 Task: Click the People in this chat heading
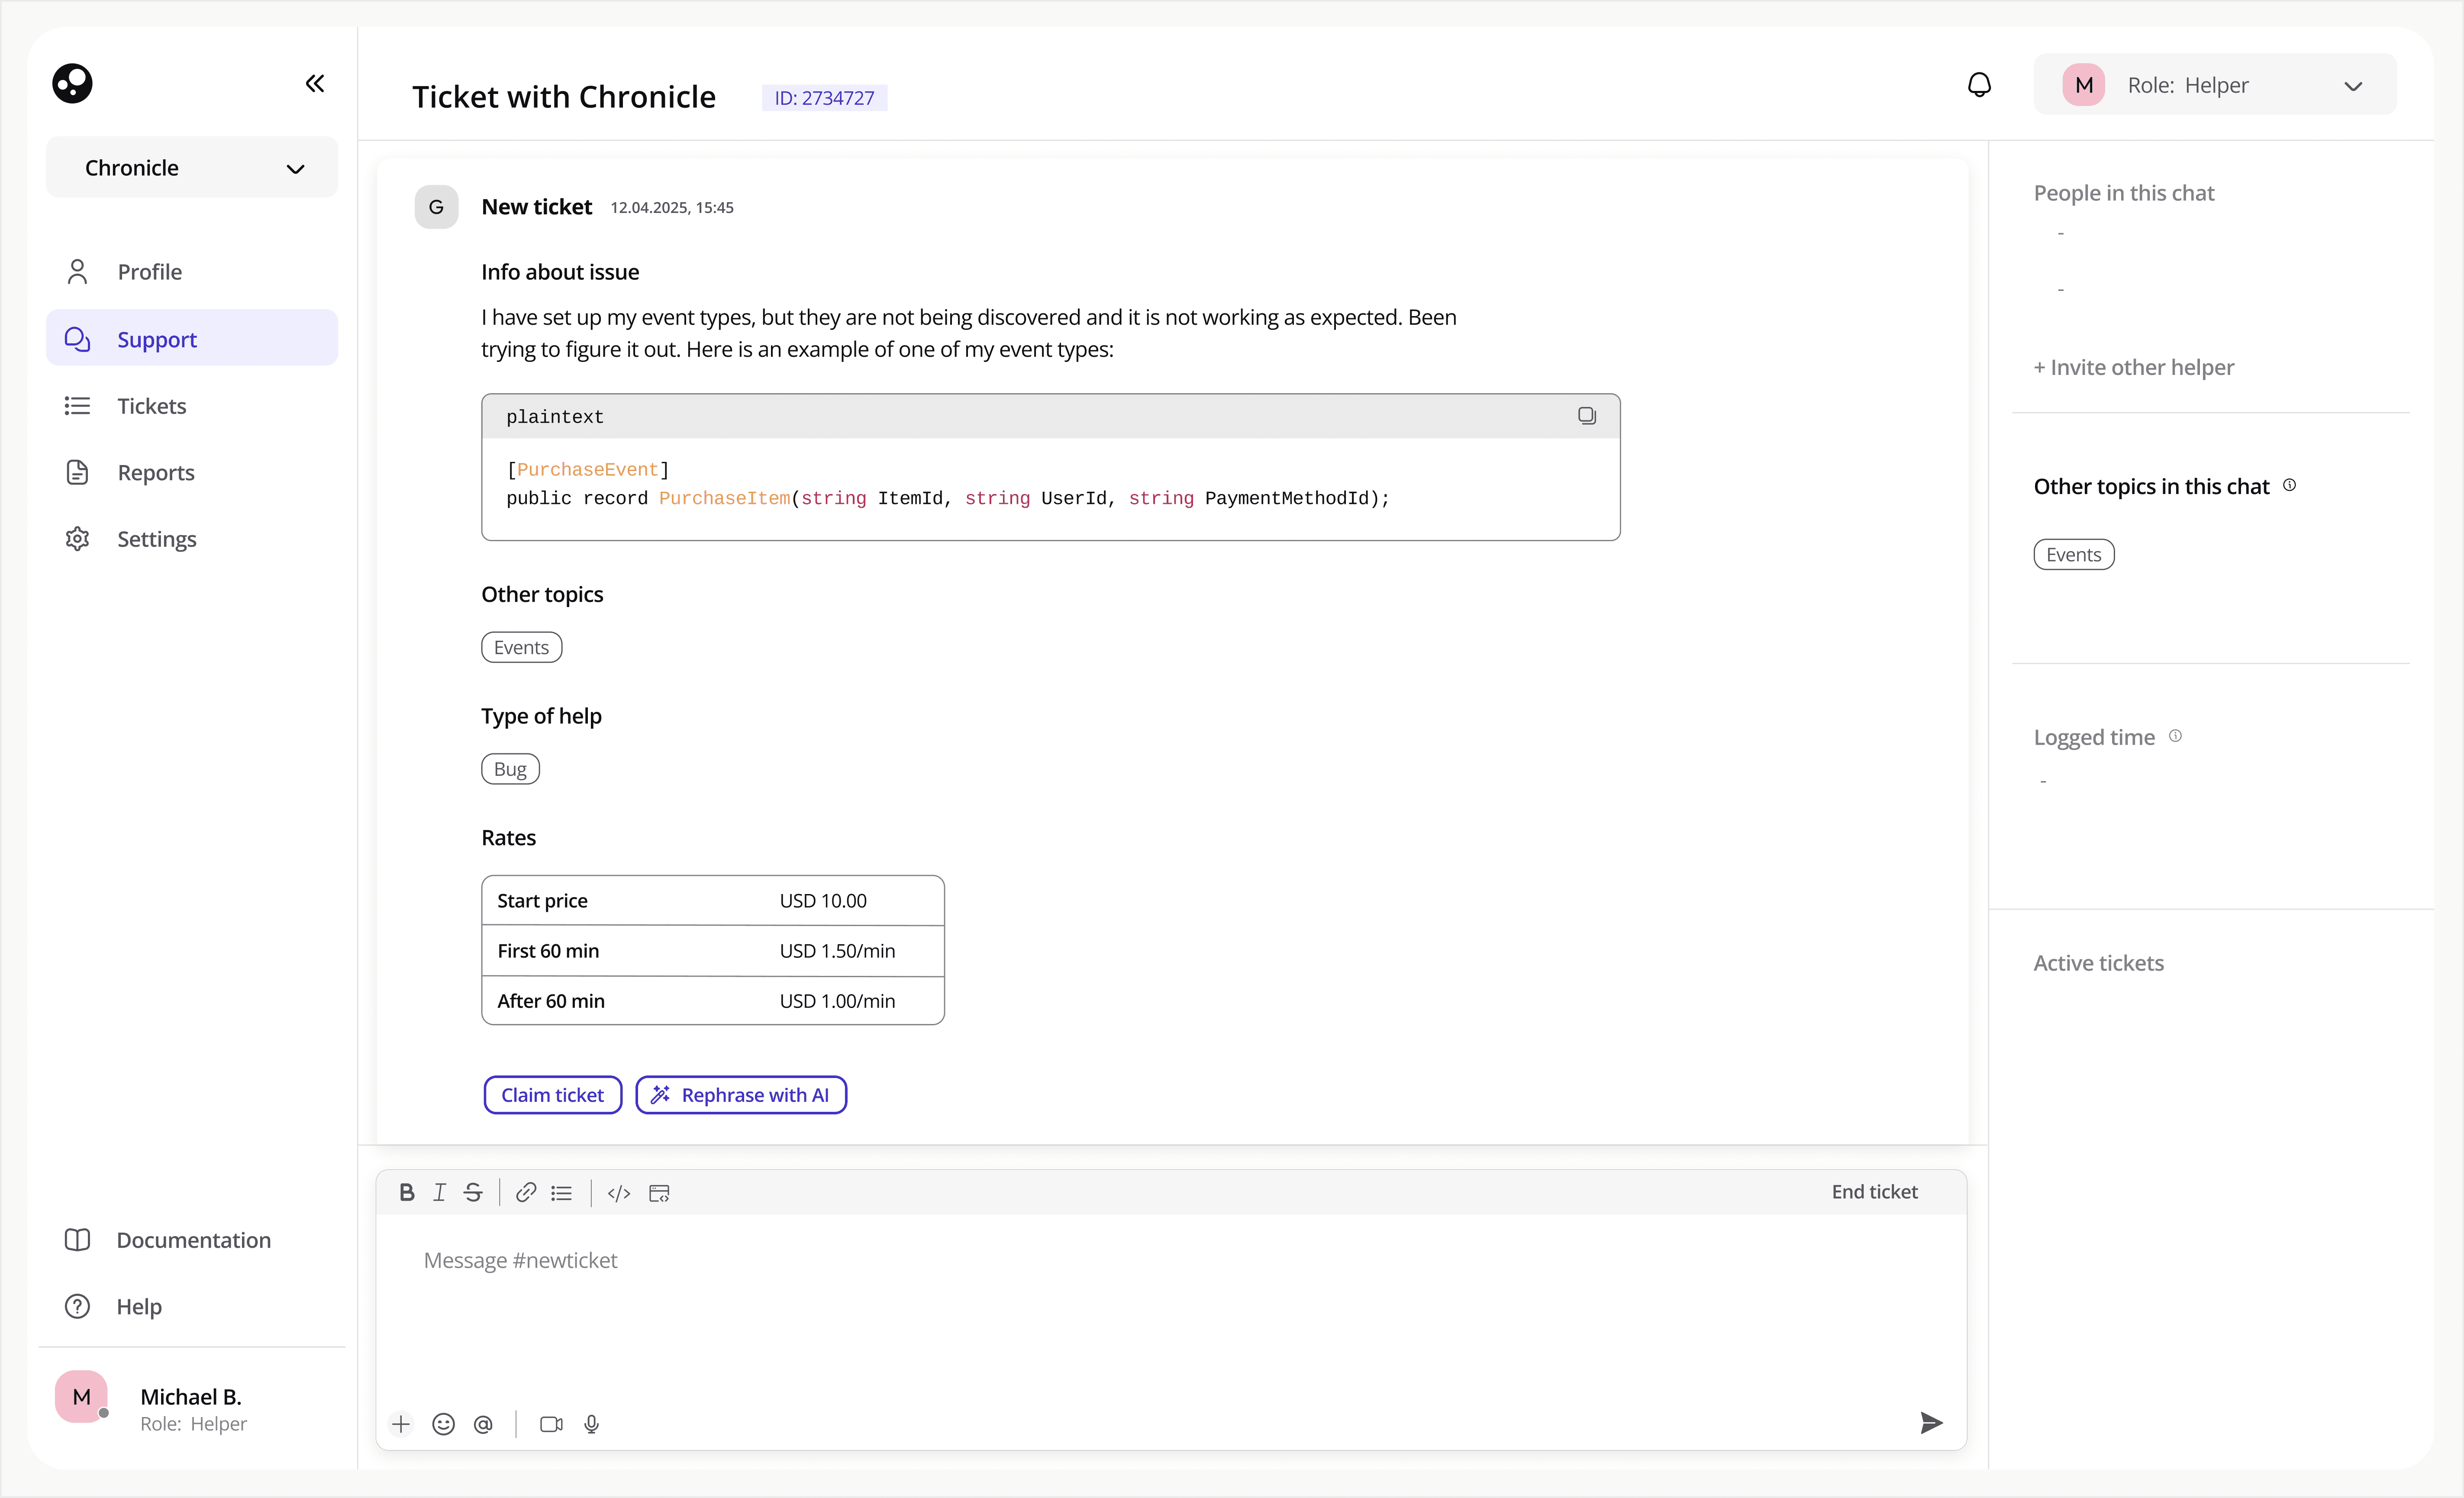tap(2124, 193)
